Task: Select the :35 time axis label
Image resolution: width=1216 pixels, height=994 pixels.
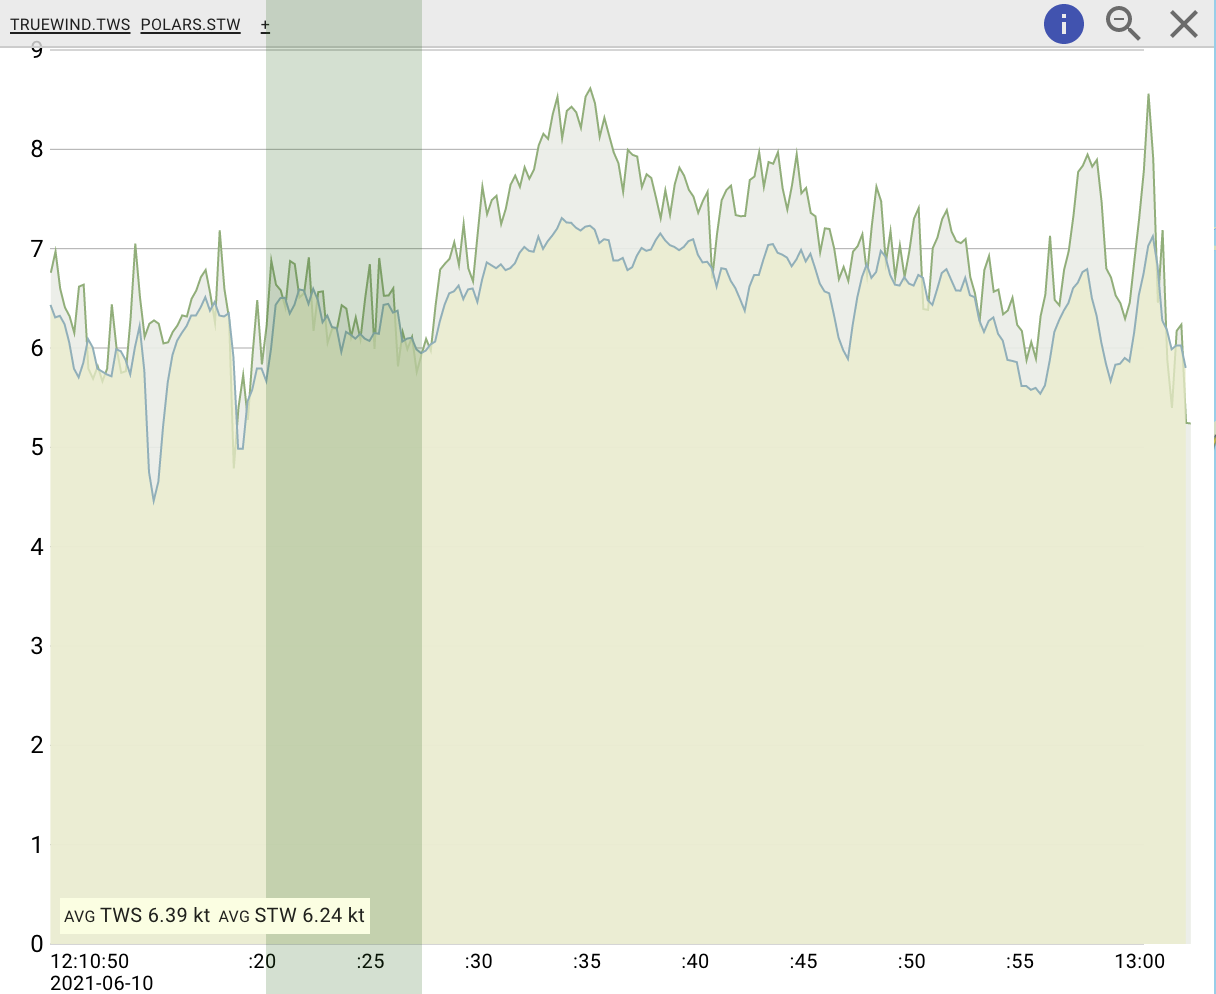Action: click(587, 961)
